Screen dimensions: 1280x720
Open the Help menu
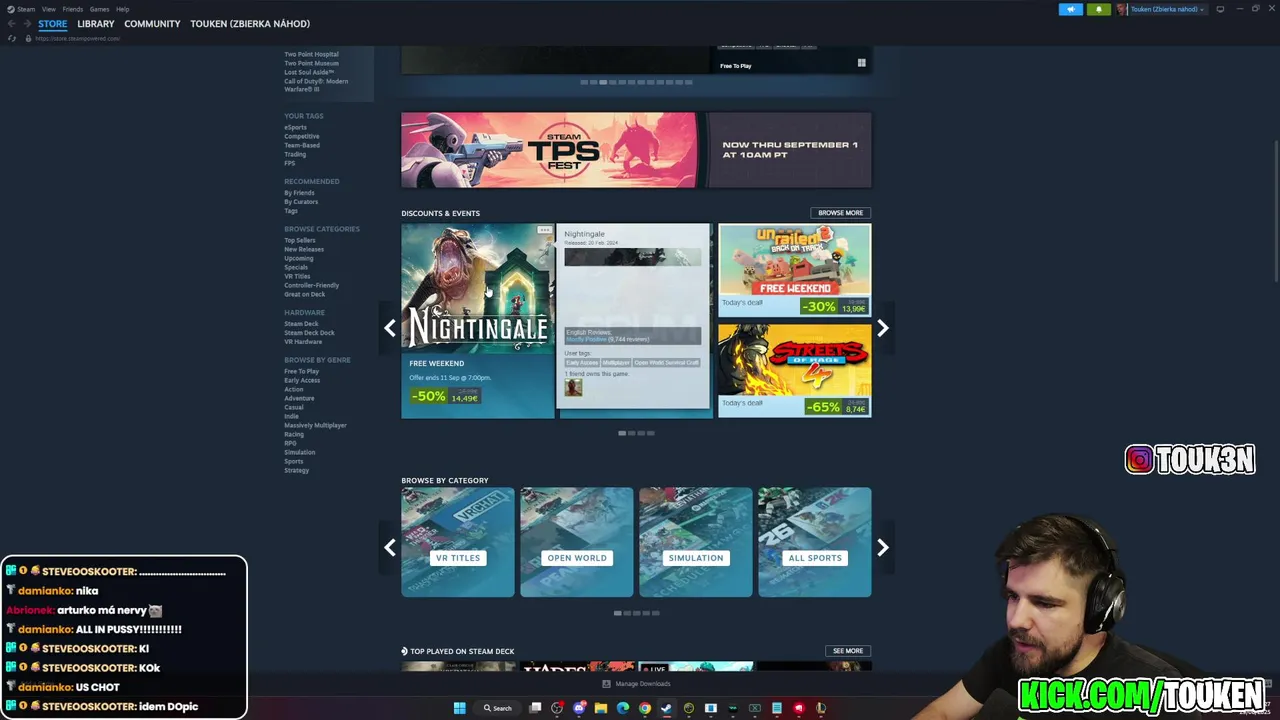click(x=122, y=9)
